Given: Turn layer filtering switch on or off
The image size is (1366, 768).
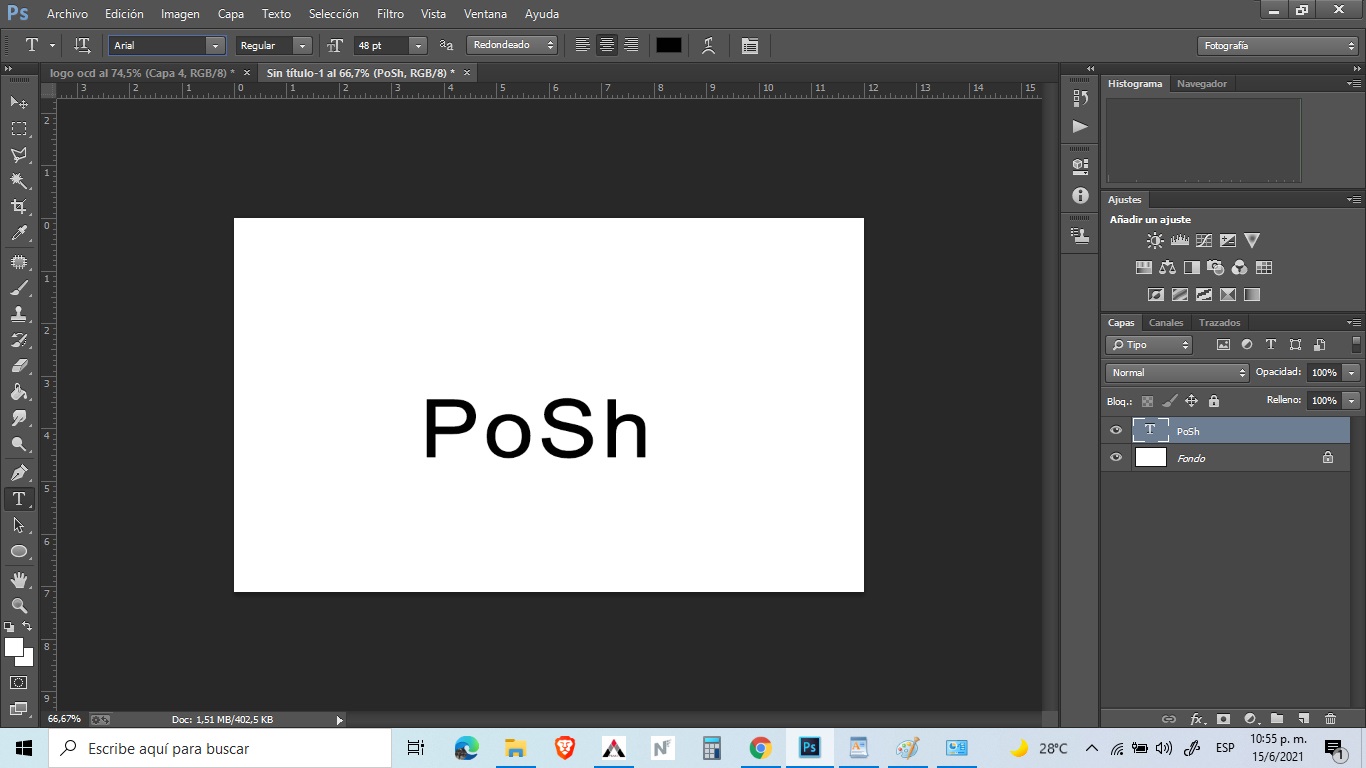Looking at the screenshot, I should (1356, 344).
